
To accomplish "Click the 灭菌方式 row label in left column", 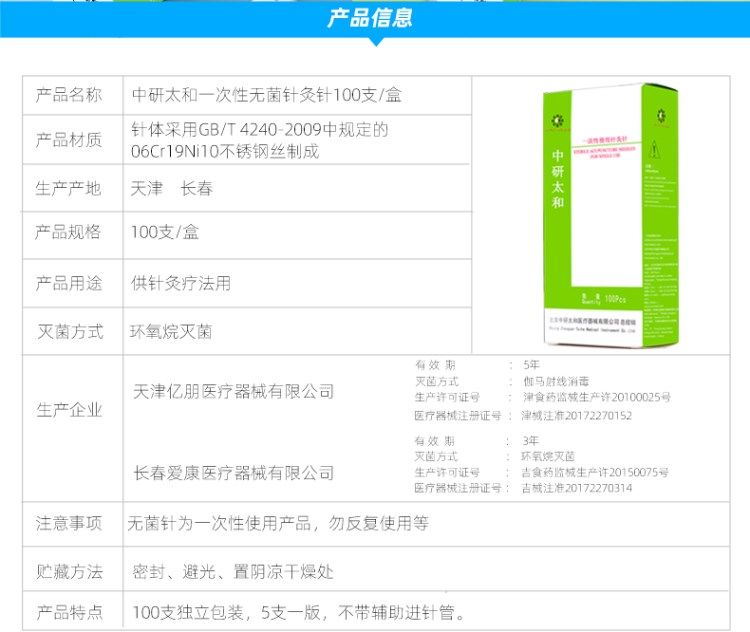I will [70, 332].
